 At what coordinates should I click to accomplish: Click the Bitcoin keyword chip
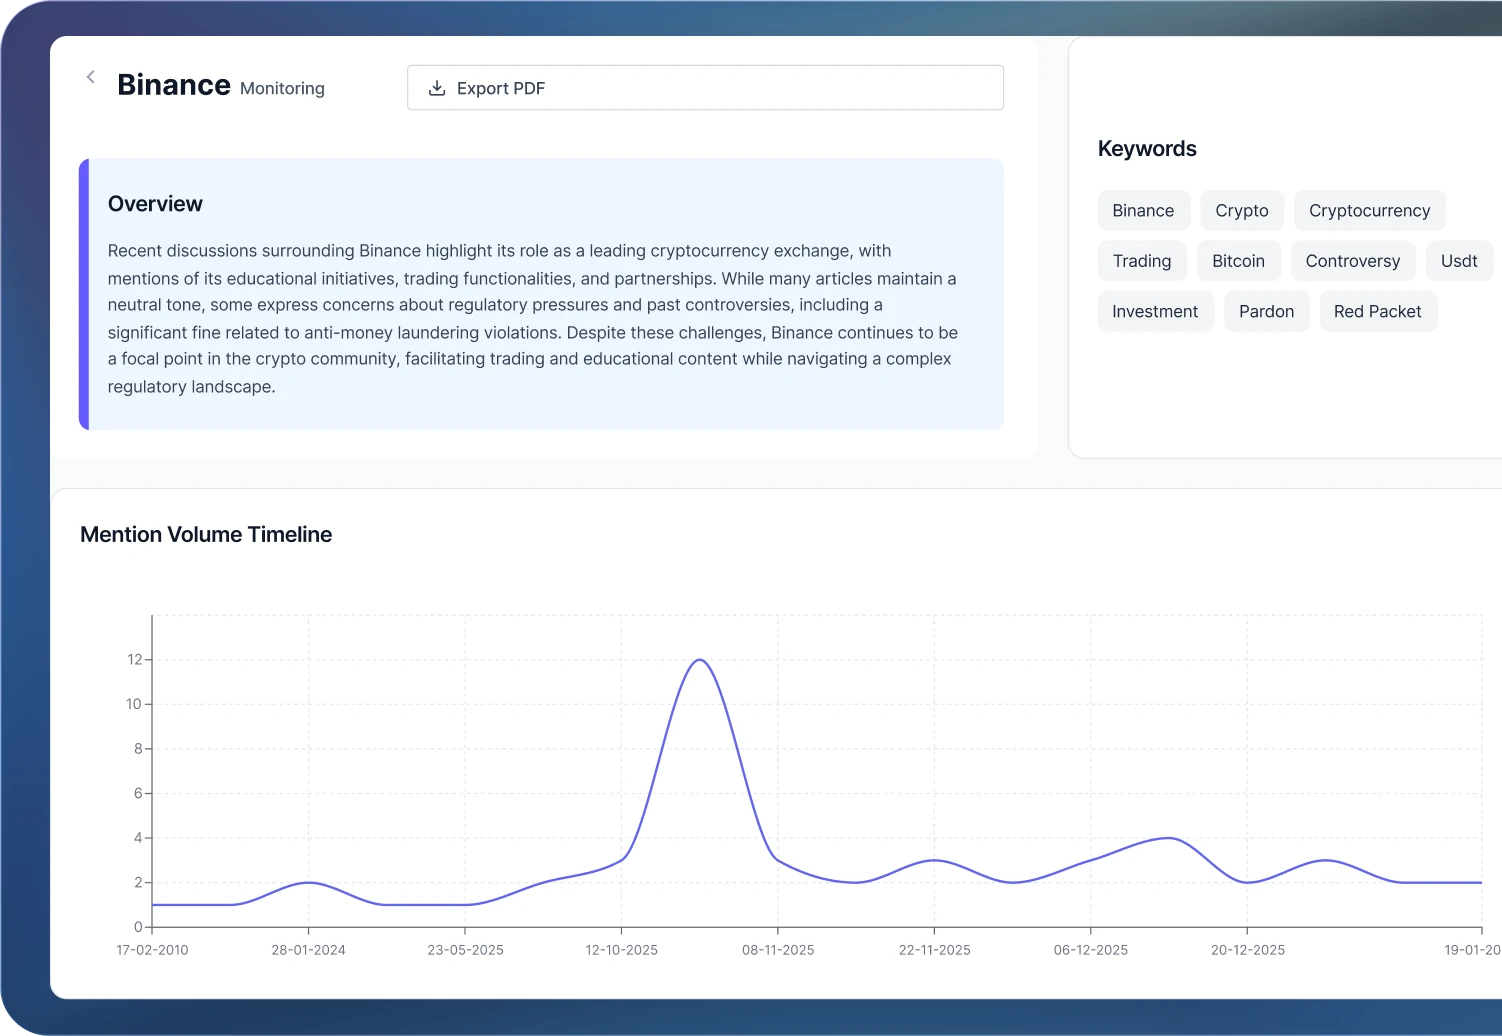[x=1238, y=261]
